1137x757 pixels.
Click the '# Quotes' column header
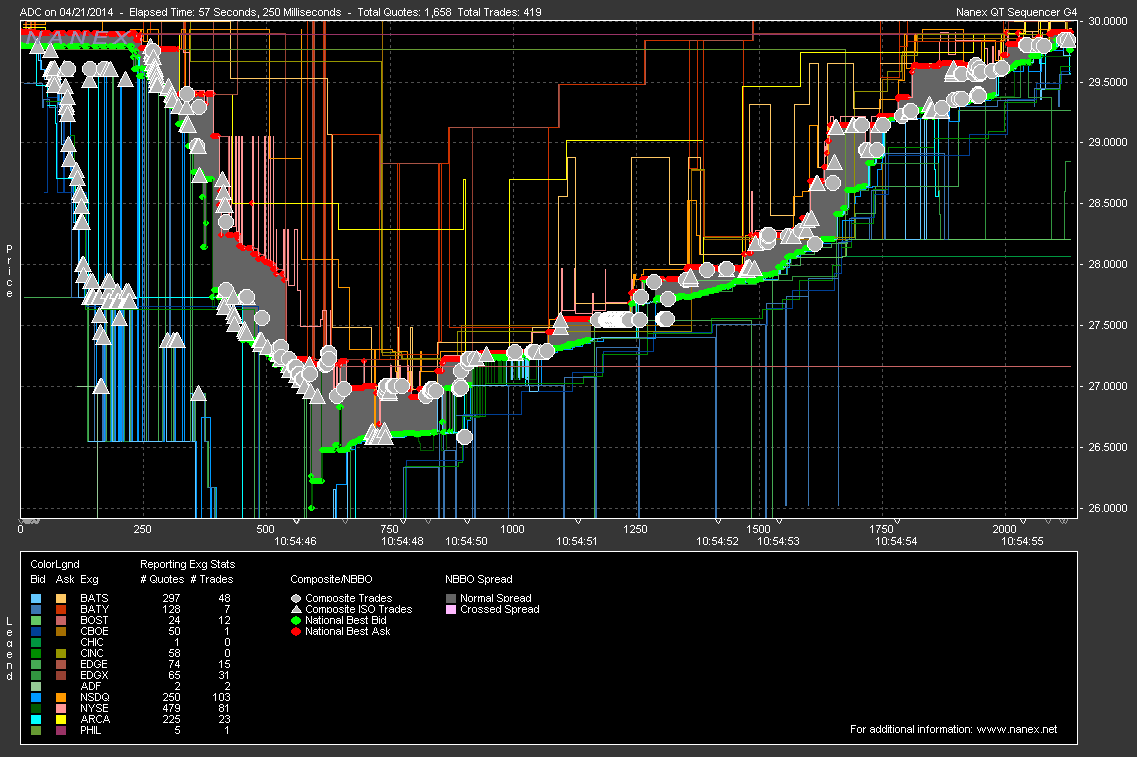[x=162, y=579]
